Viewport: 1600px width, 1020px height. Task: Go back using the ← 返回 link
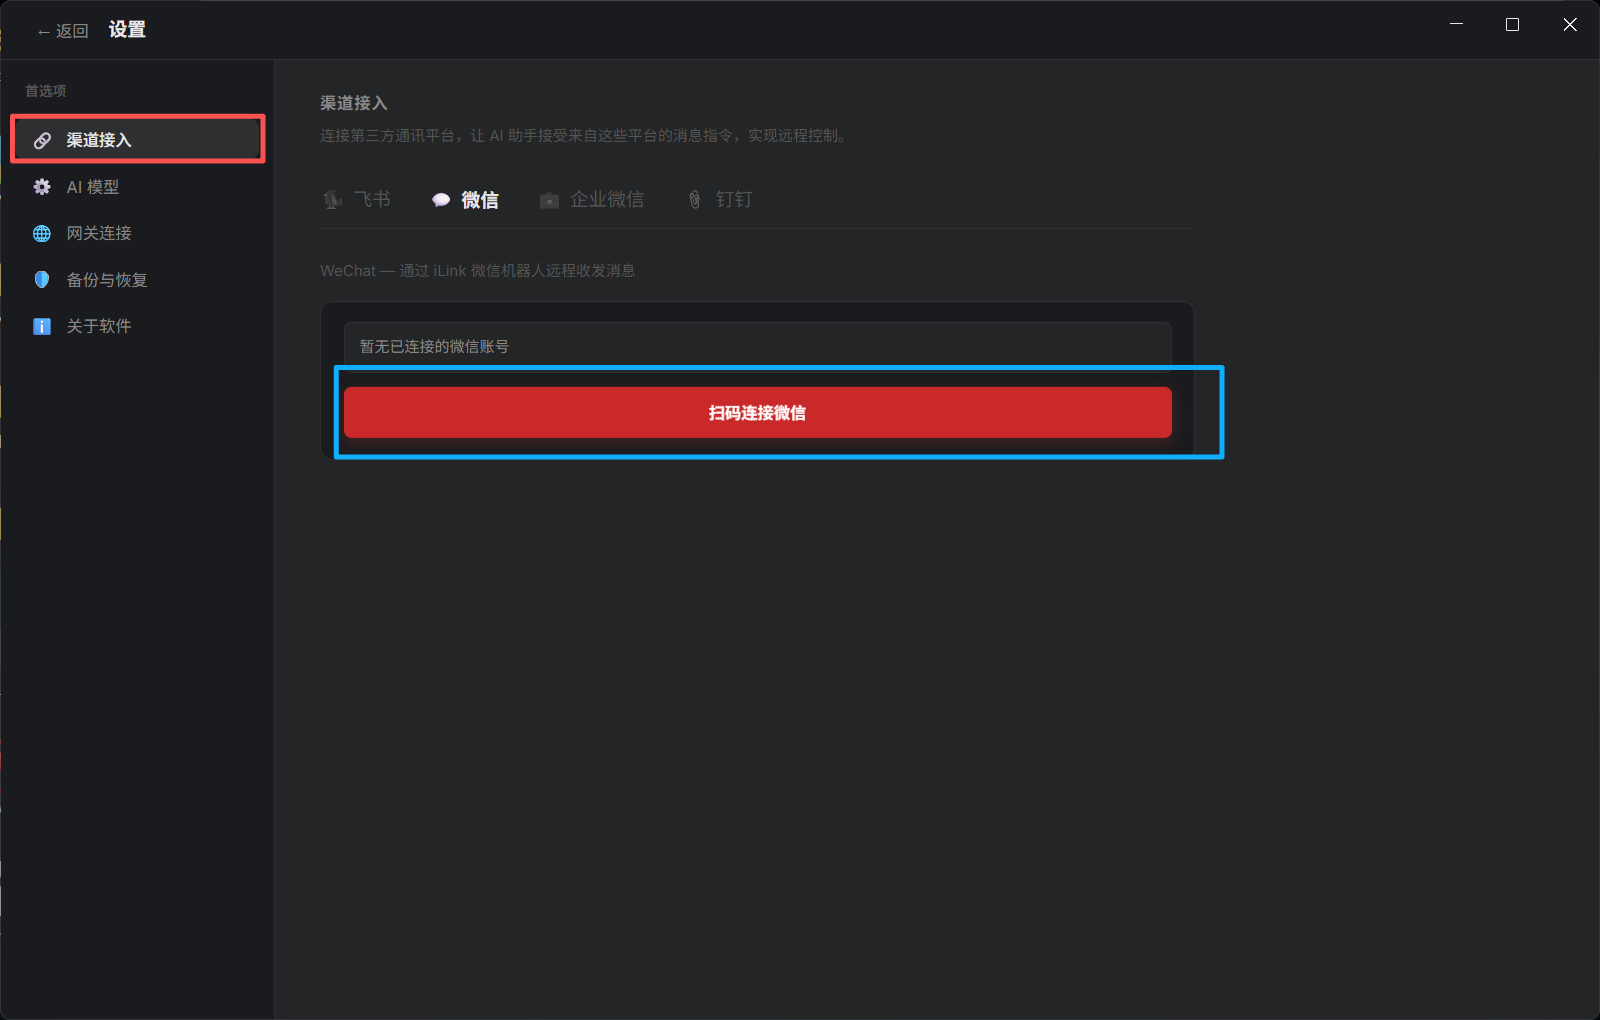click(x=63, y=31)
